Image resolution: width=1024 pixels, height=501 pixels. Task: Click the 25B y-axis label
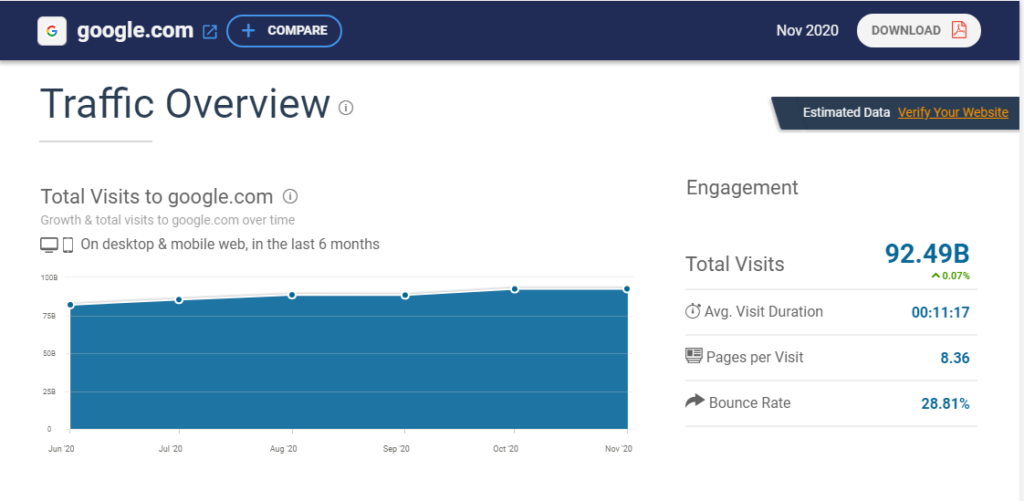click(50, 391)
